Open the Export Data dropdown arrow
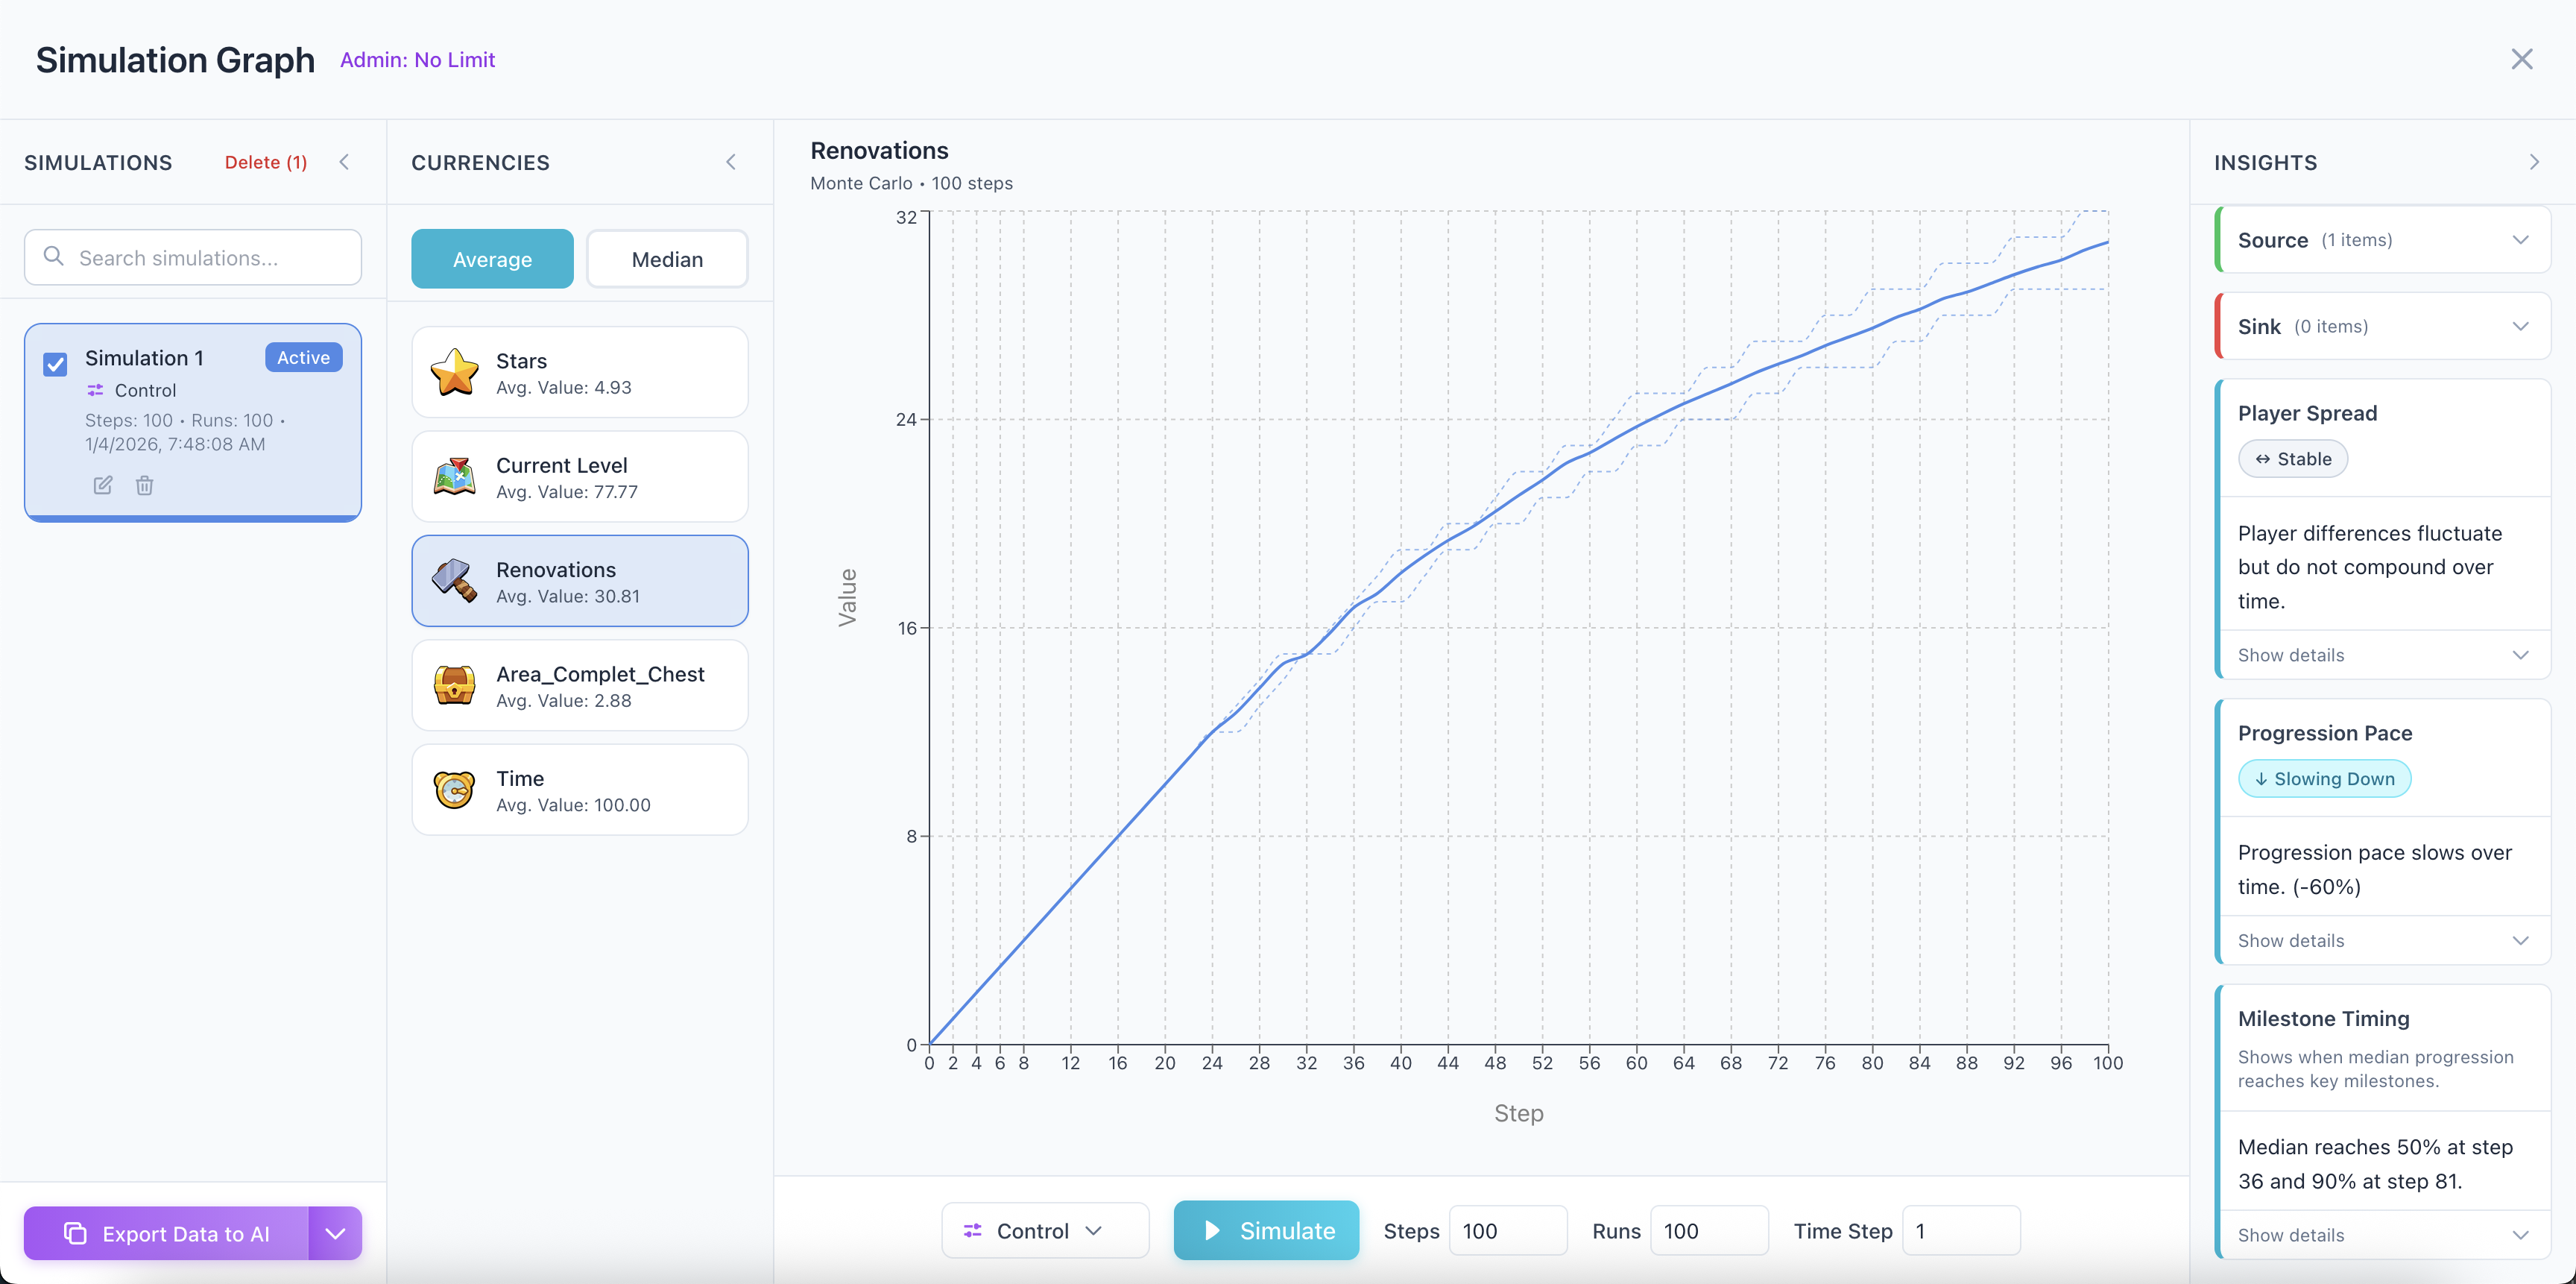The image size is (2576, 1284). [335, 1233]
